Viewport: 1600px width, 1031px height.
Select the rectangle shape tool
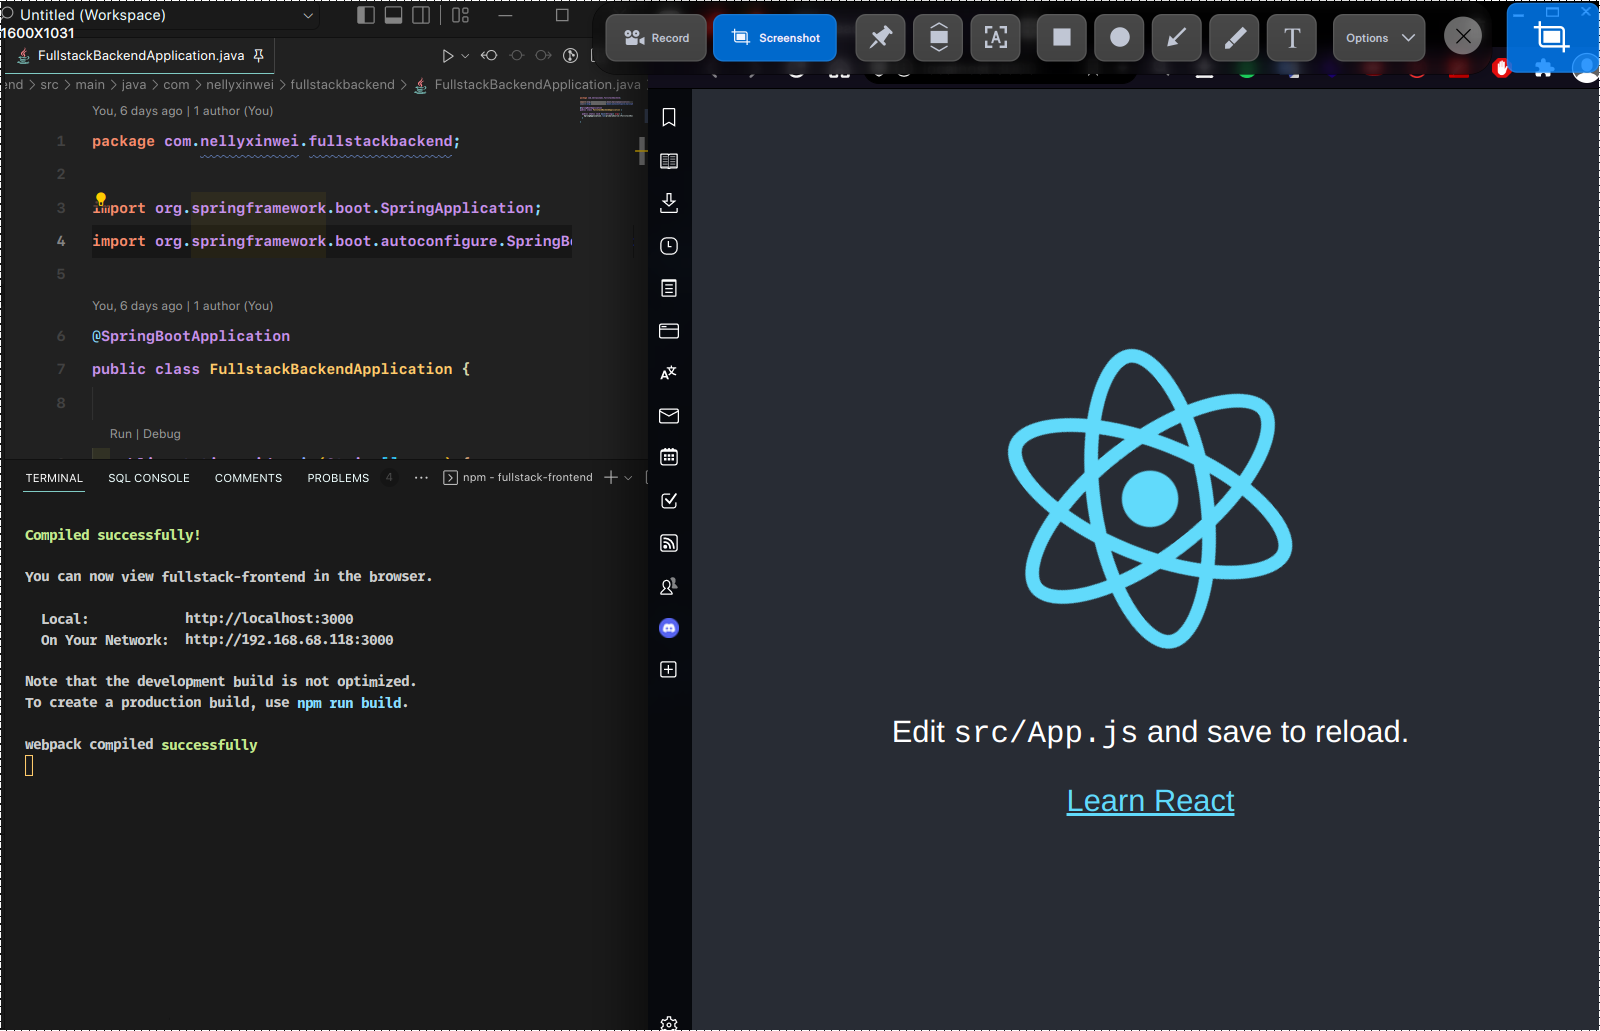pyautogui.click(x=1062, y=38)
